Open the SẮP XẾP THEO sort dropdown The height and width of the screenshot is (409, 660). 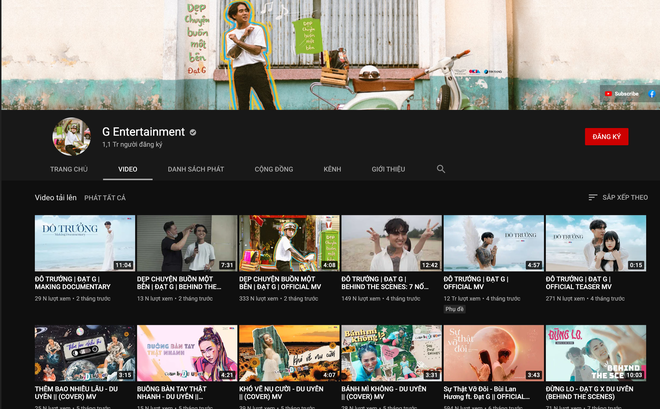[x=618, y=197]
